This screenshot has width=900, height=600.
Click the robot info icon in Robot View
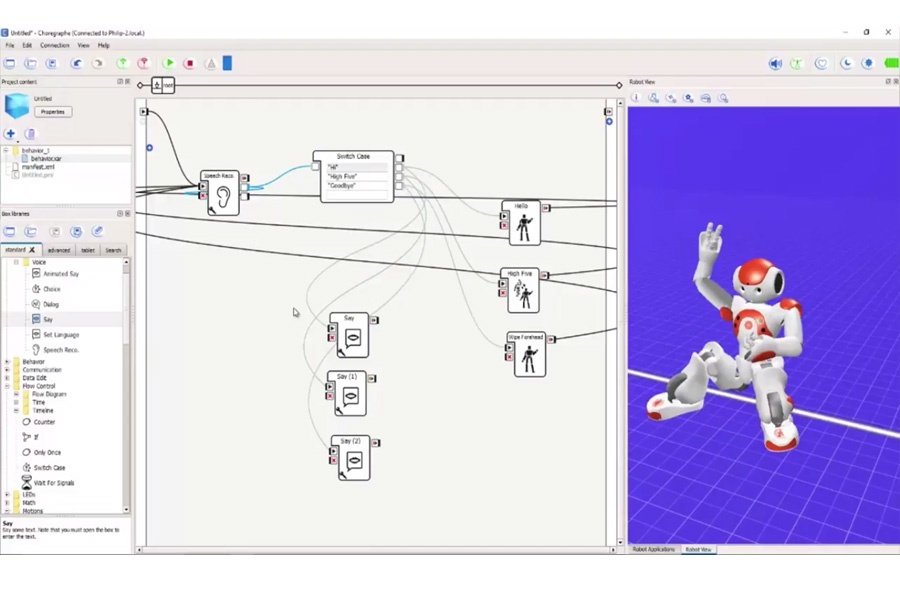tap(635, 98)
